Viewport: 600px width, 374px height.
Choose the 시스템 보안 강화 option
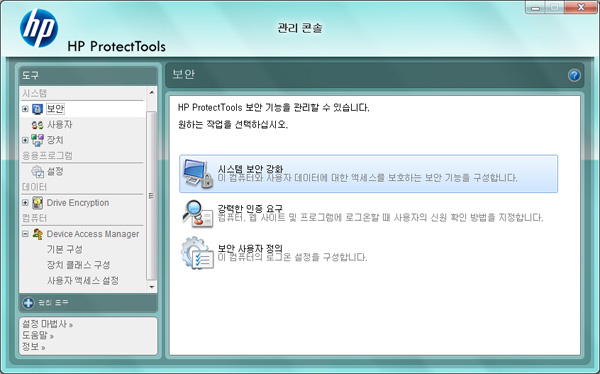pos(368,173)
